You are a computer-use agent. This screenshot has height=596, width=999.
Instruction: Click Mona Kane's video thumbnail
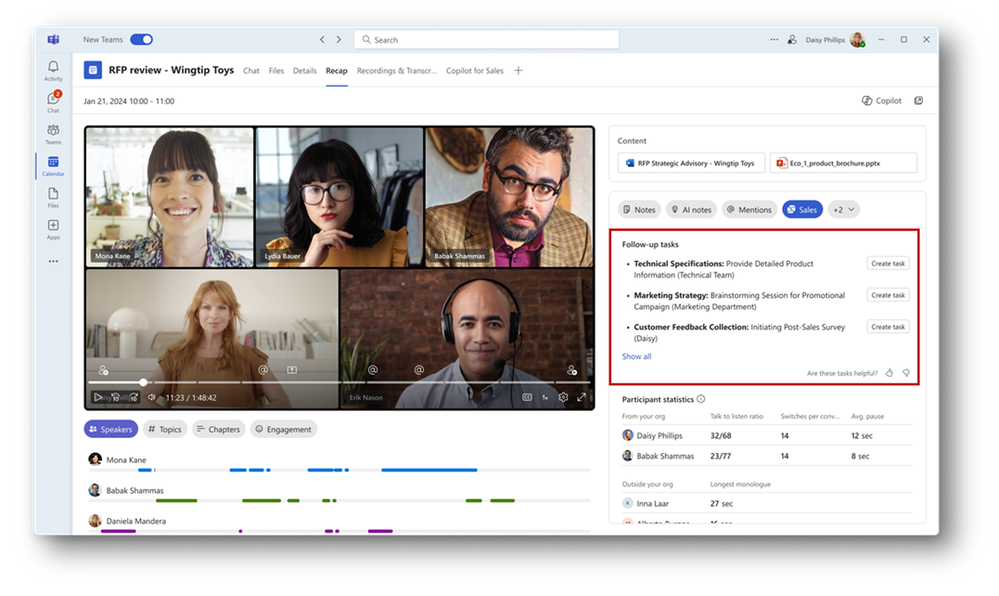[x=169, y=196]
